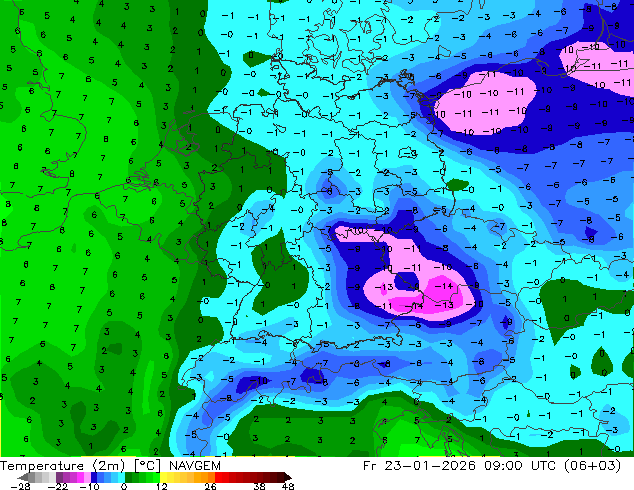Screen dimensions: 634x490
Task: Select the bright magenta legend swatch
Action: (x=80, y=477)
